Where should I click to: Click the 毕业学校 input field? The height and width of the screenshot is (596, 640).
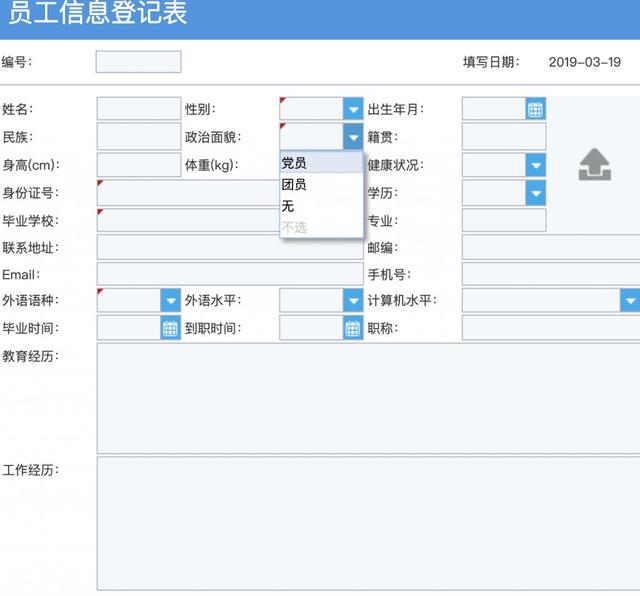coord(189,220)
